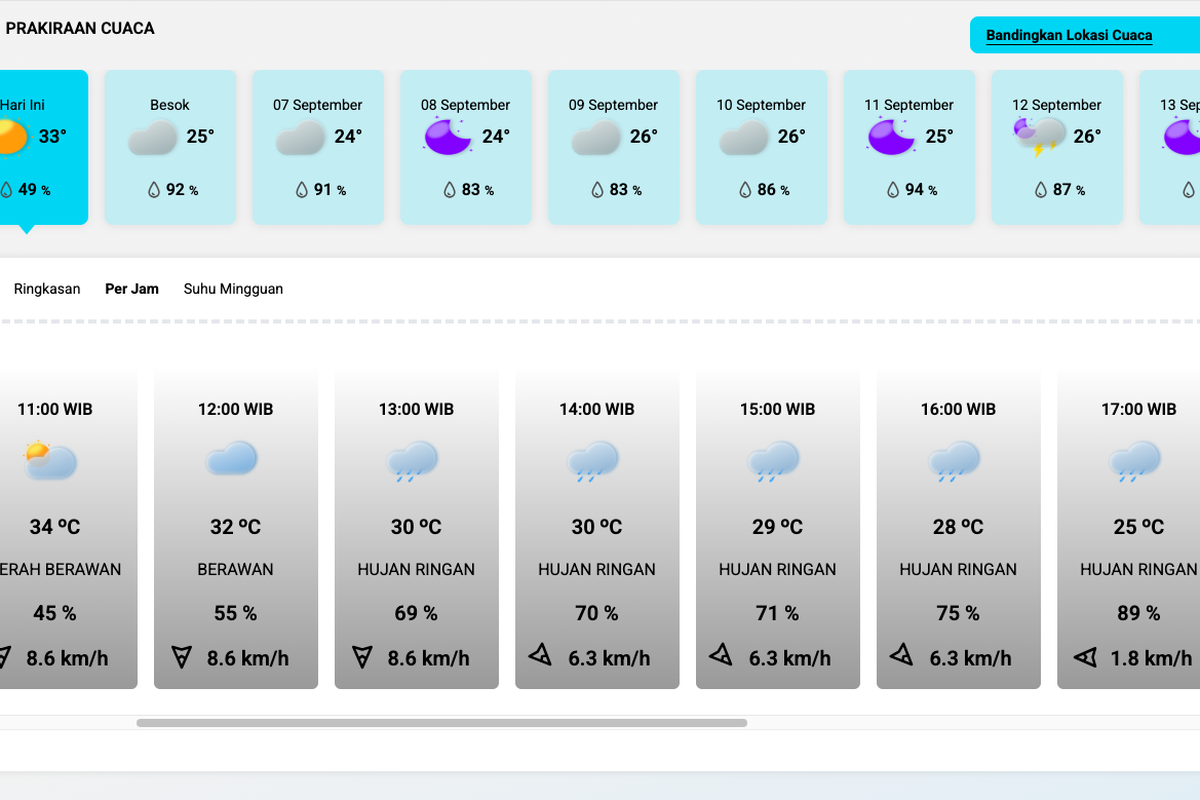Click the humidity droplet on 10 September card

pyautogui.click(x=745, y=189)
